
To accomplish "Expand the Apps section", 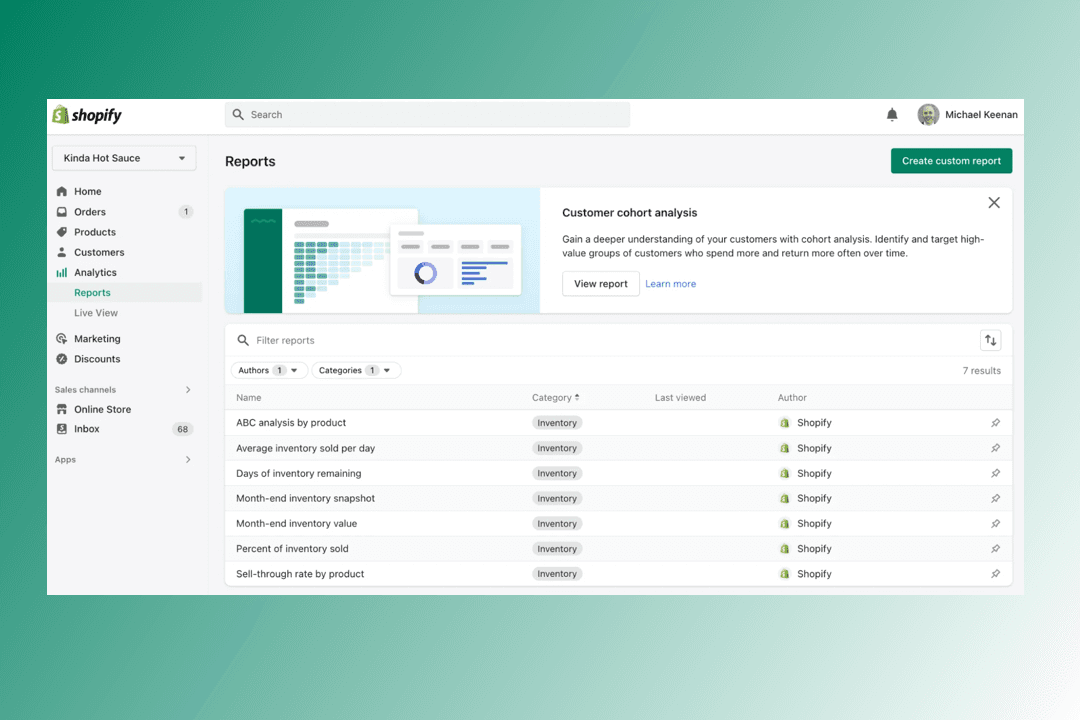I will (x=188, y=460).
